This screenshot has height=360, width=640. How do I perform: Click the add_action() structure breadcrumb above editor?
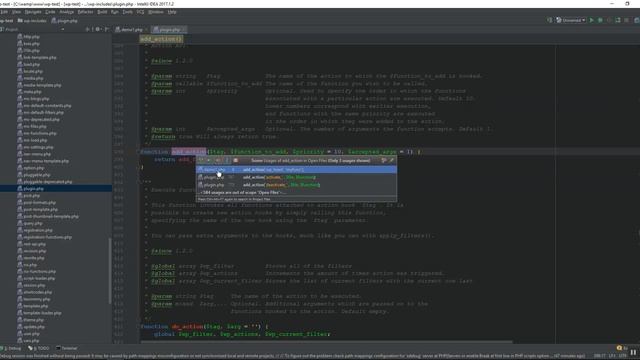point(161,39)
